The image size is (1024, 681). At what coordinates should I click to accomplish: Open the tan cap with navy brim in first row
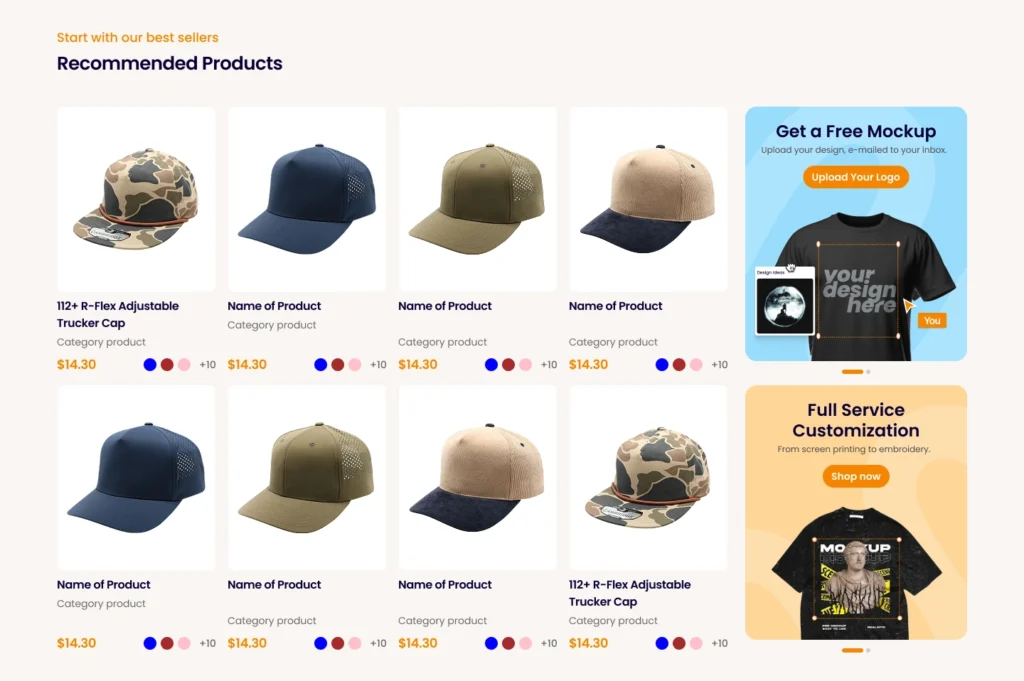pos(648,199)
